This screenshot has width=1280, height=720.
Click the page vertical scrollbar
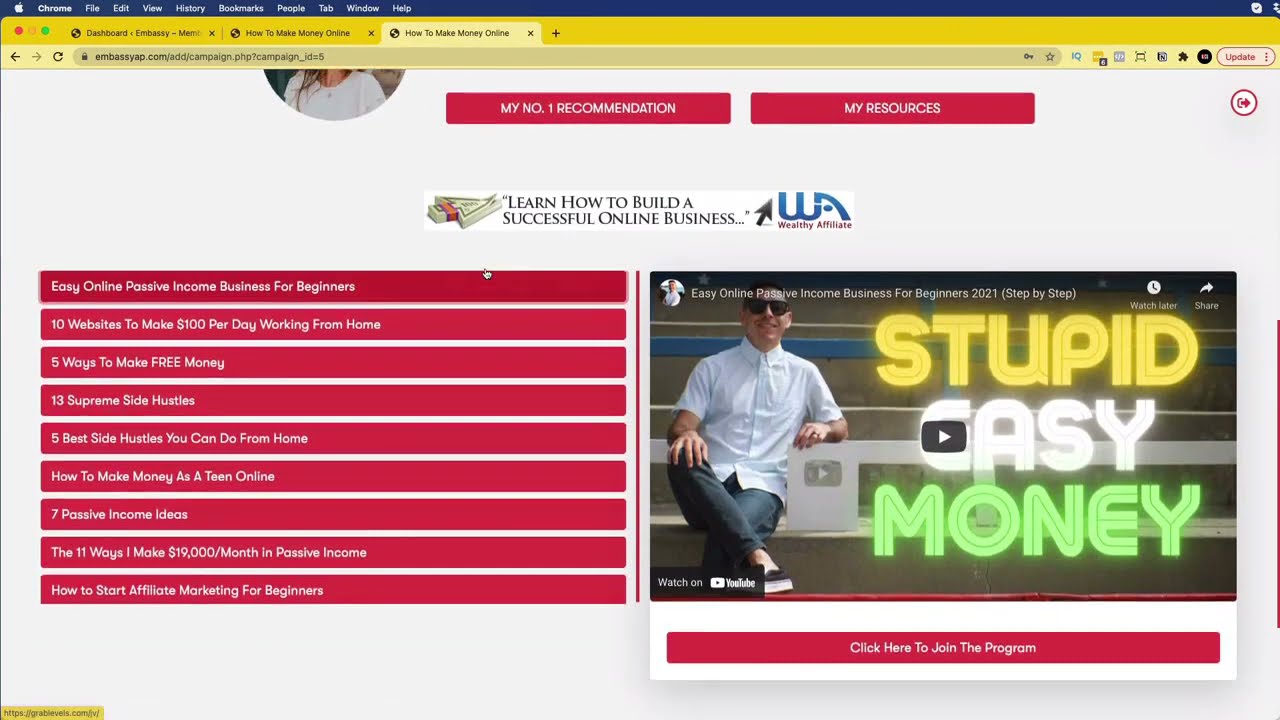pyautogui.click(x=1276, y=473)
